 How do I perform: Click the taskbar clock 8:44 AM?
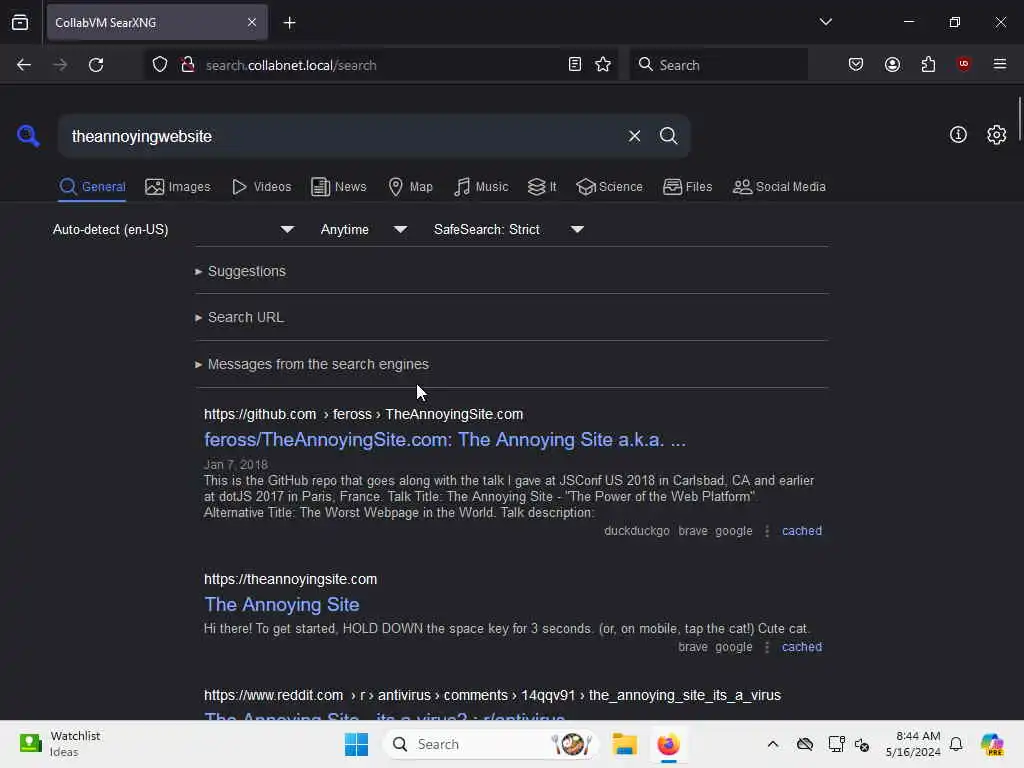point(912,744)
